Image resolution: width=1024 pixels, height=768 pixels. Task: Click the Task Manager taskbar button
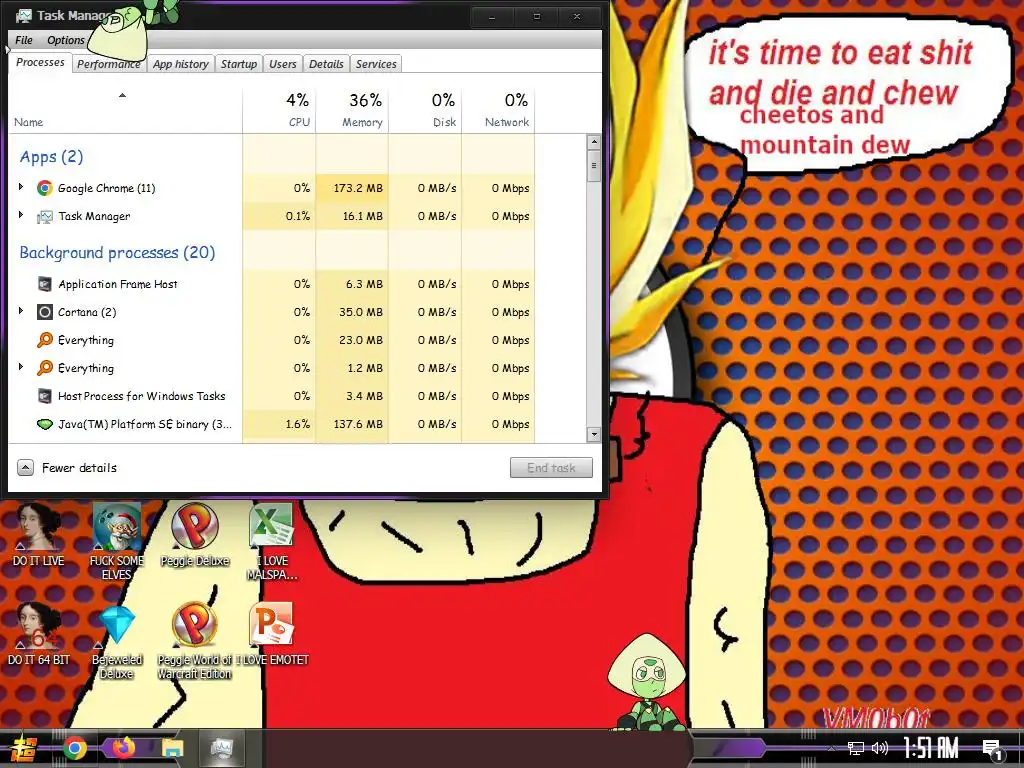coord(222,748)
